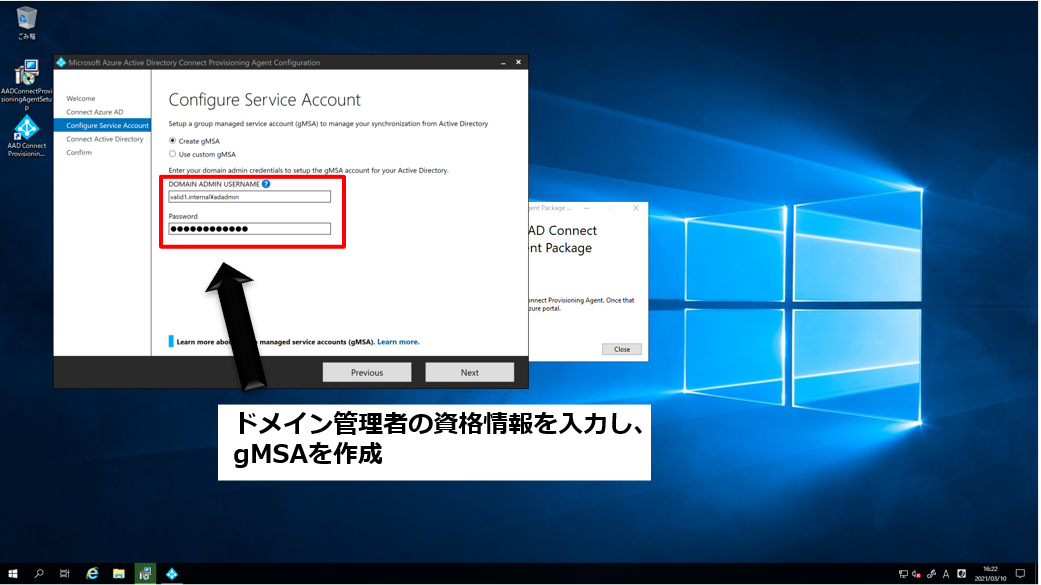1041x585 pixels.
Task: Select the Configure Service Account step
Action: point(103,125)
